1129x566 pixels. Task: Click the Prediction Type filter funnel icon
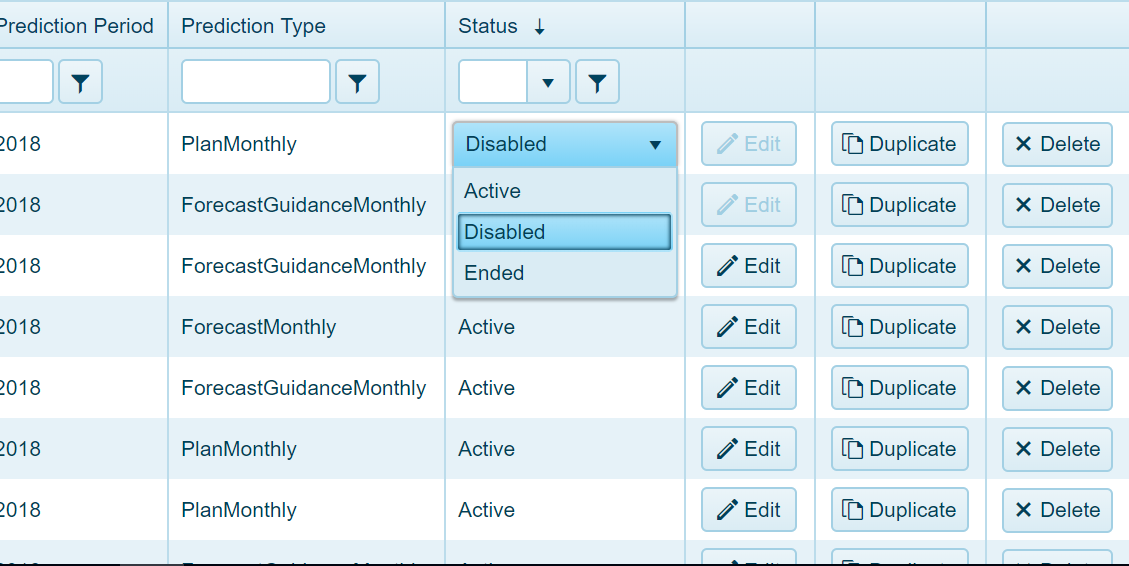(x=357, y=83)
